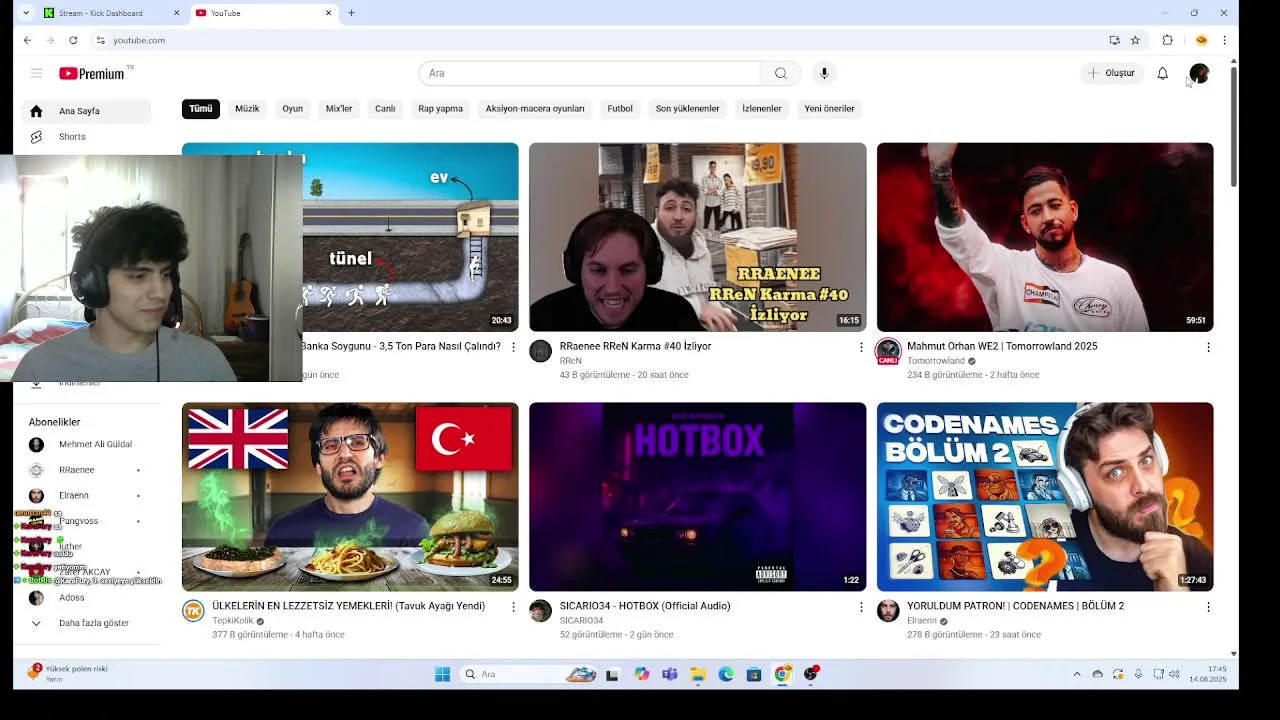The image size is (1280, 720).
Task: Select the Canlı filter chip
Action: point(385,108)
